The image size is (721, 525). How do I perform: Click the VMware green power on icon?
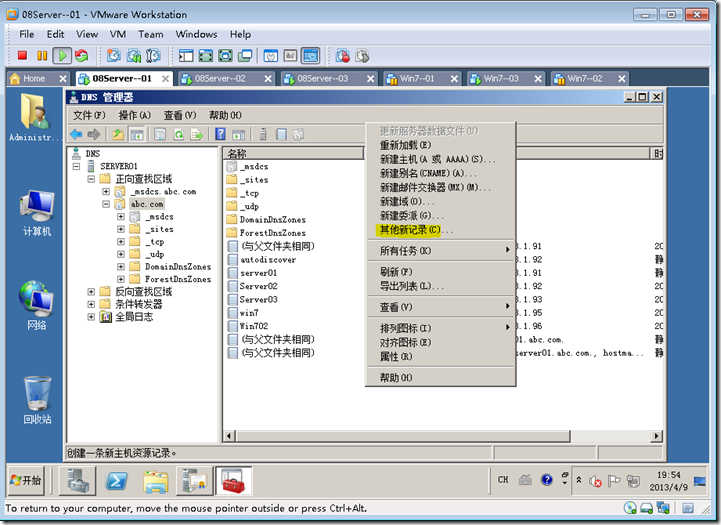(62, 56)
